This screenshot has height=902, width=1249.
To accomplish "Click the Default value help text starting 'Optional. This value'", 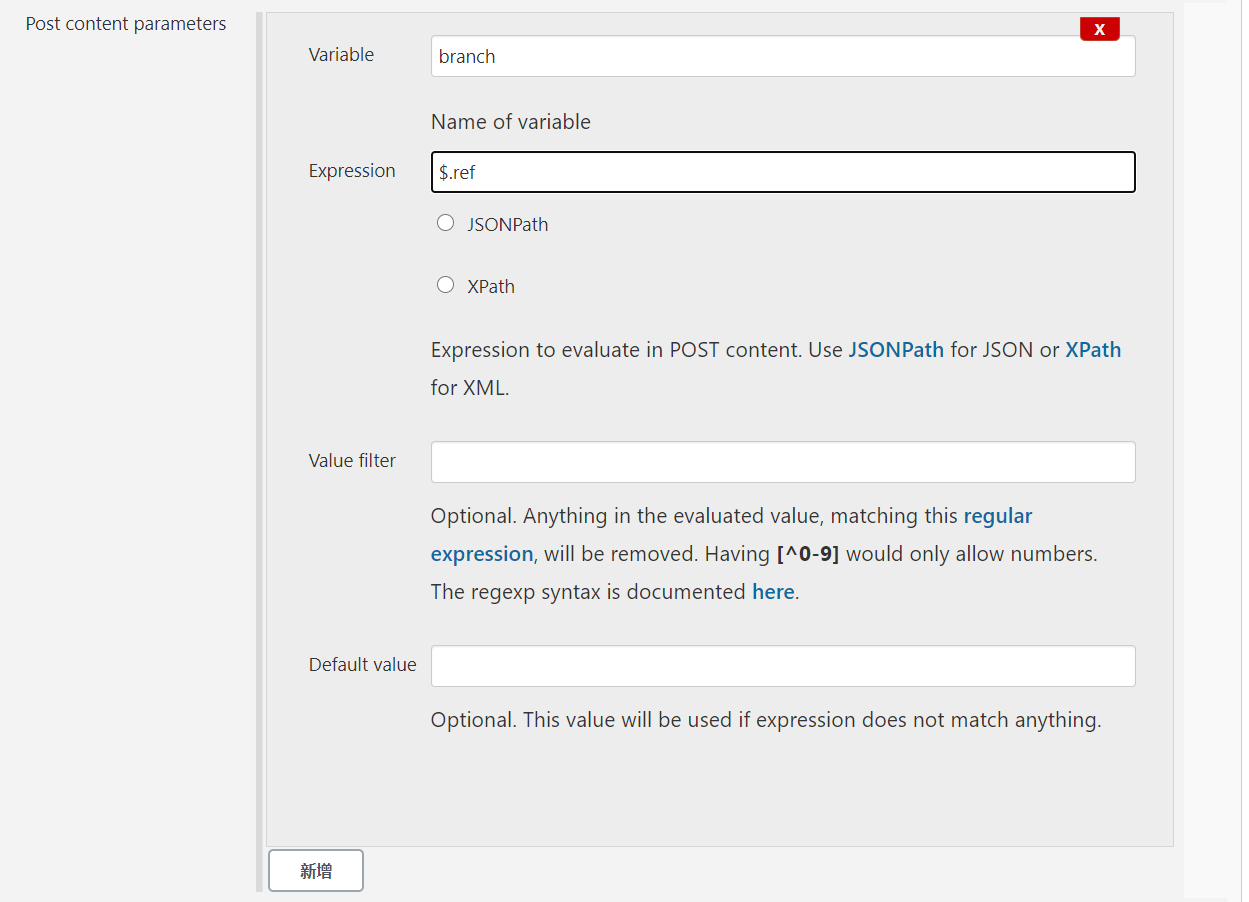I will coord(765,720).
